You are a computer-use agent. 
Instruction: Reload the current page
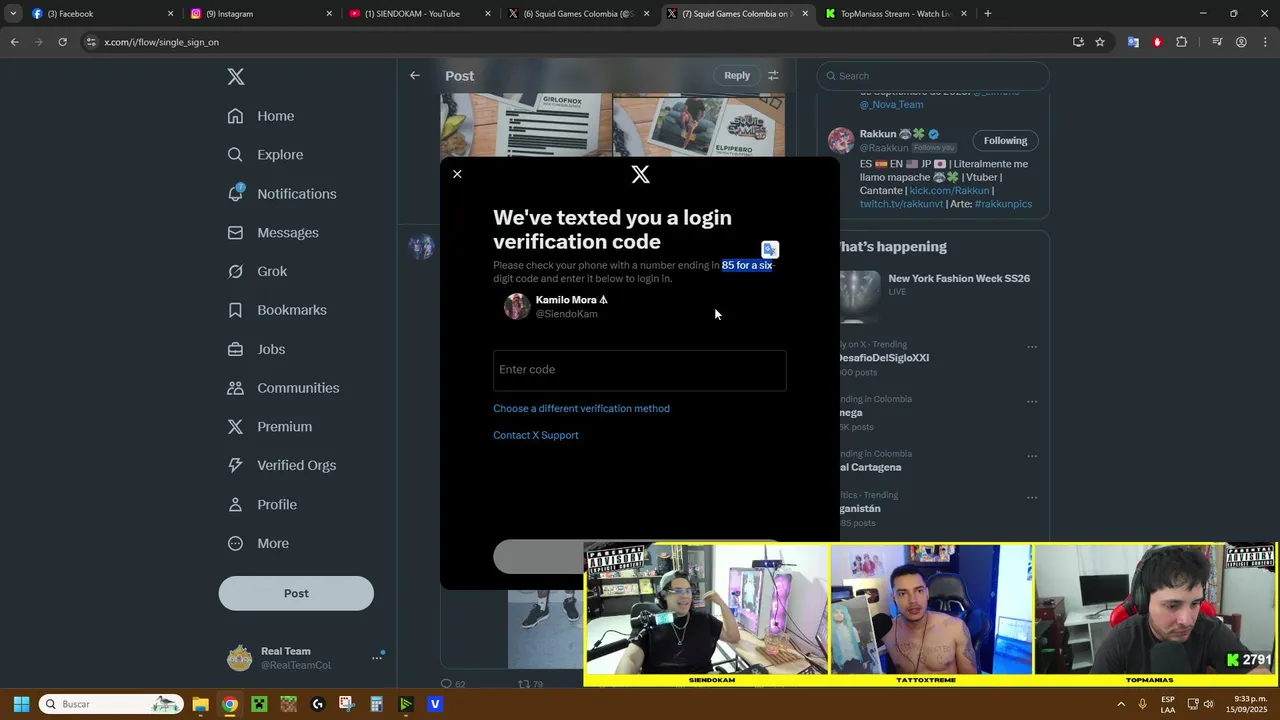[62, 42]
